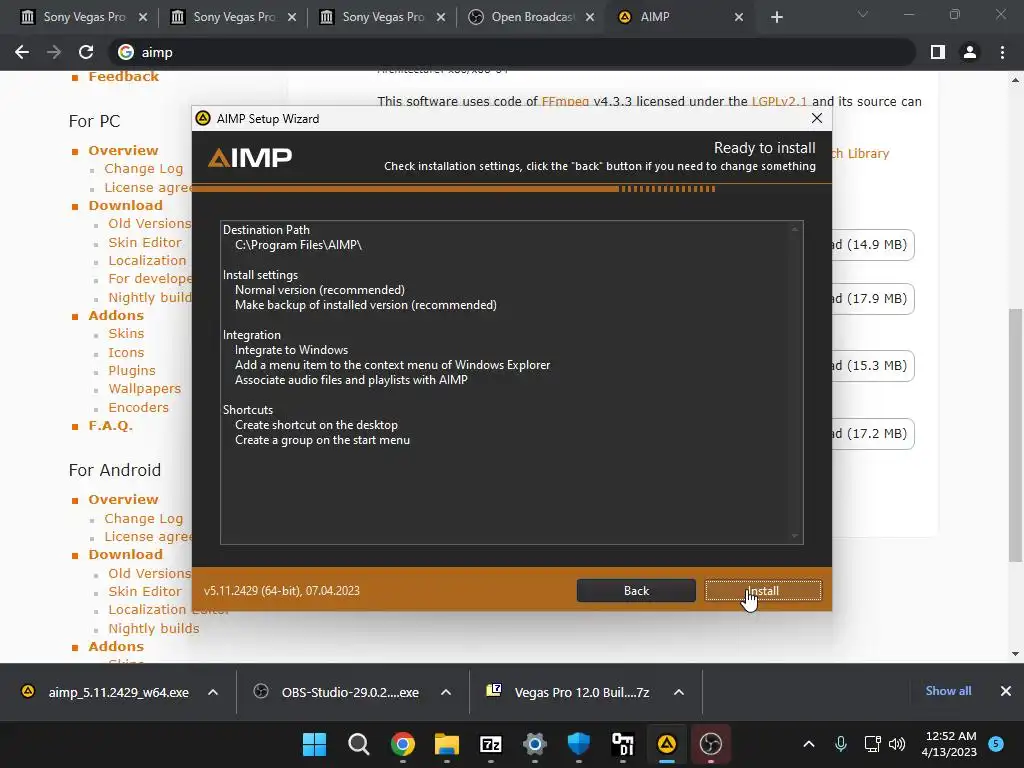Screen dimensions: 1024x768
Task: Open the Feedback link in the sidebar
Action: point(123,76)
